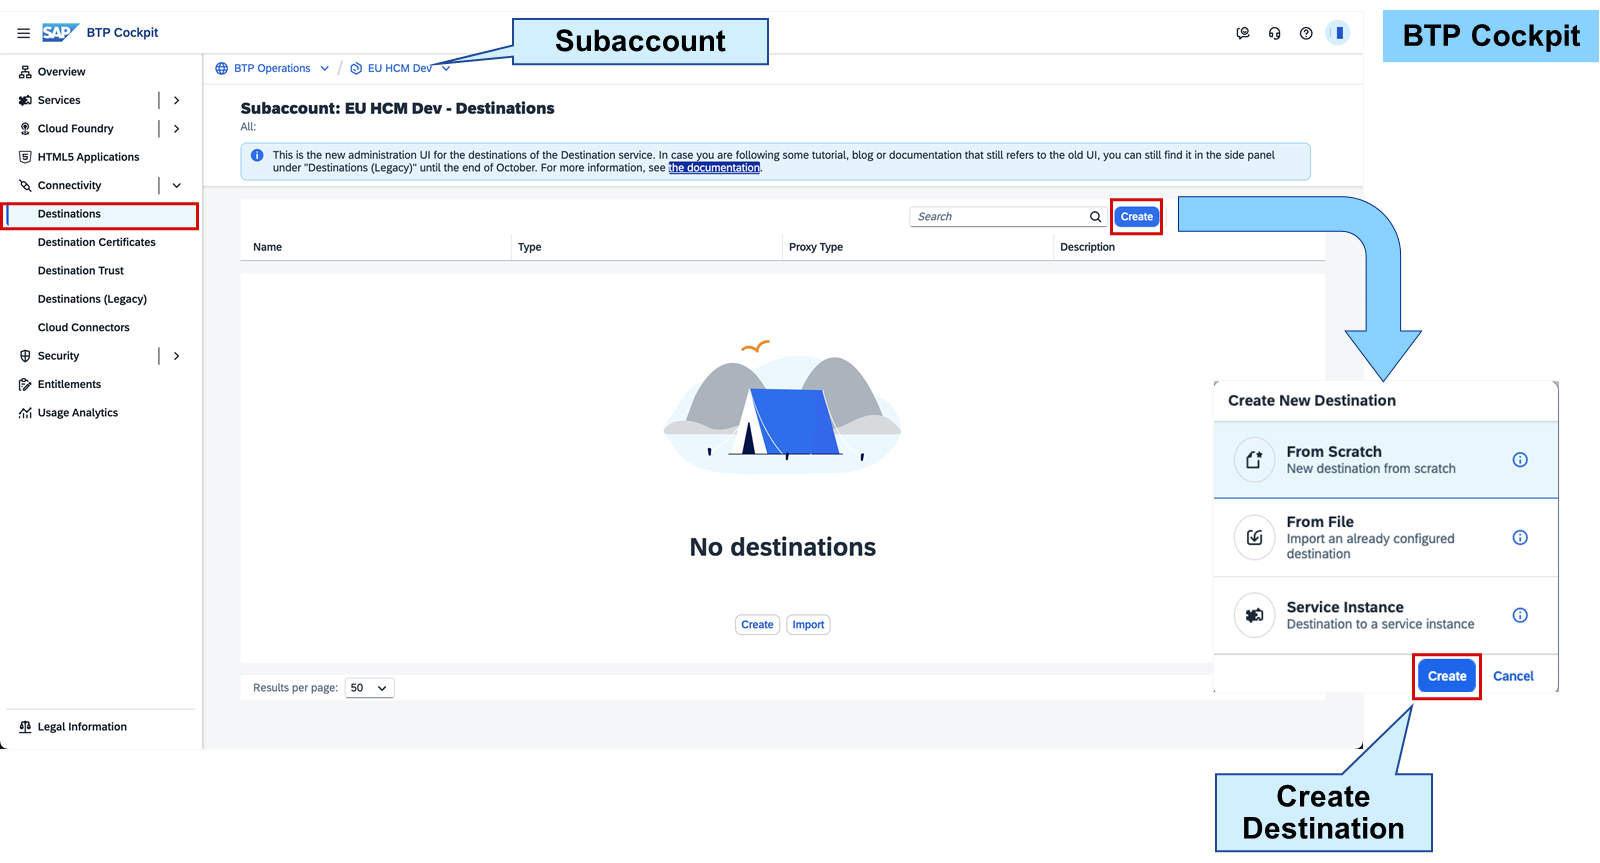
Task: Click the Entitlements icon in the sidebar
Action: (x=25, y=385)
